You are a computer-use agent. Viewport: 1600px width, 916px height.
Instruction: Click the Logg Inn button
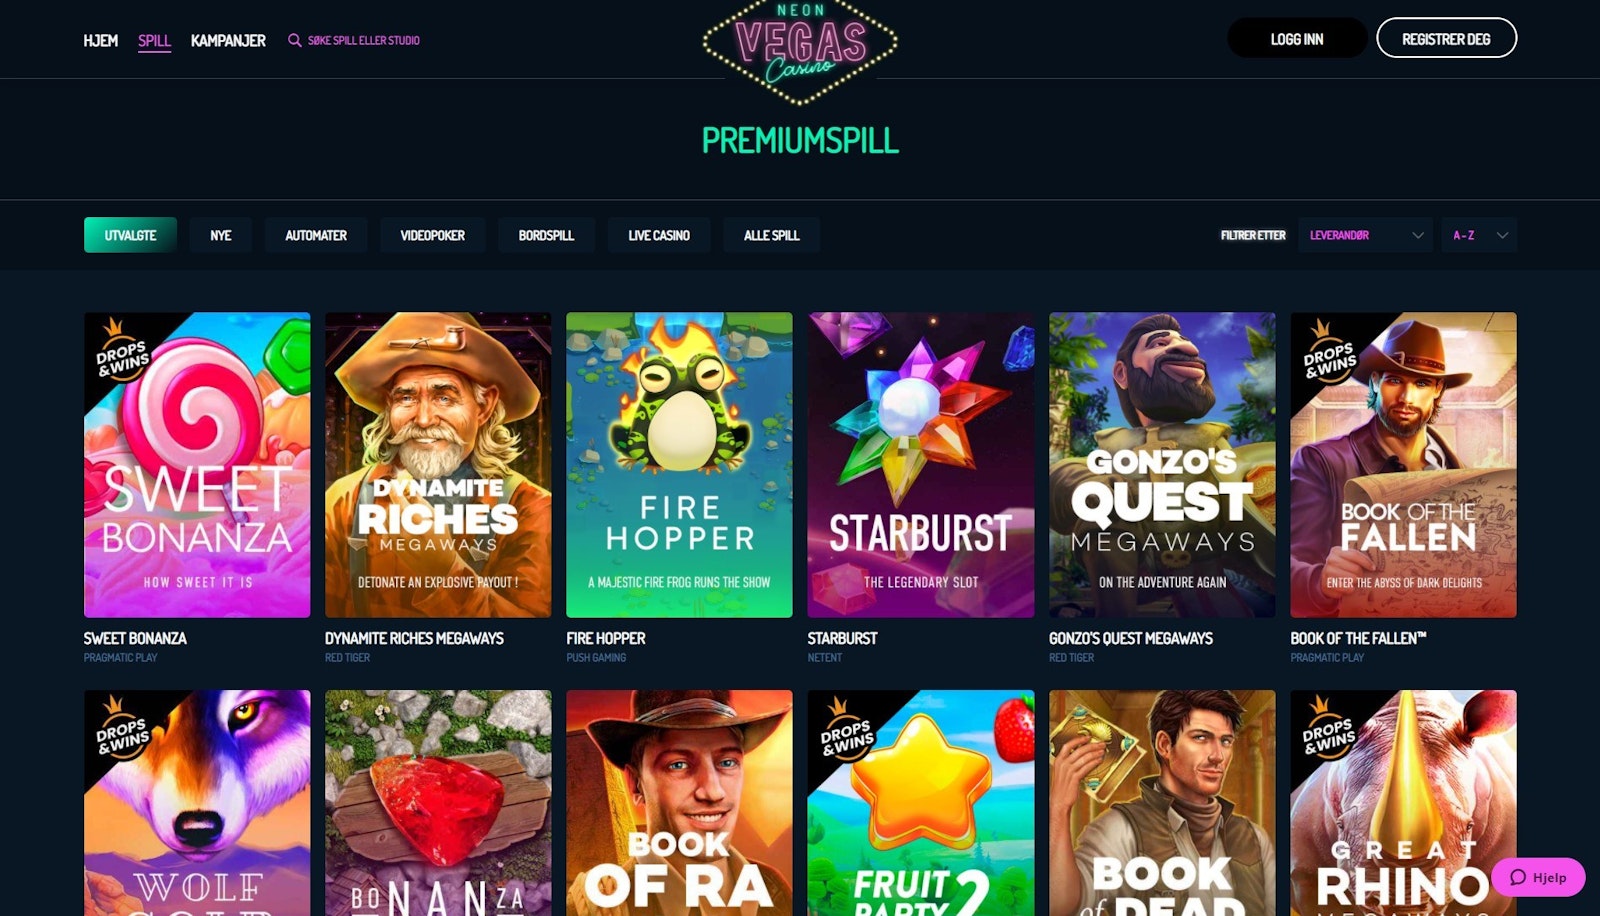(x=1297, y=38)
